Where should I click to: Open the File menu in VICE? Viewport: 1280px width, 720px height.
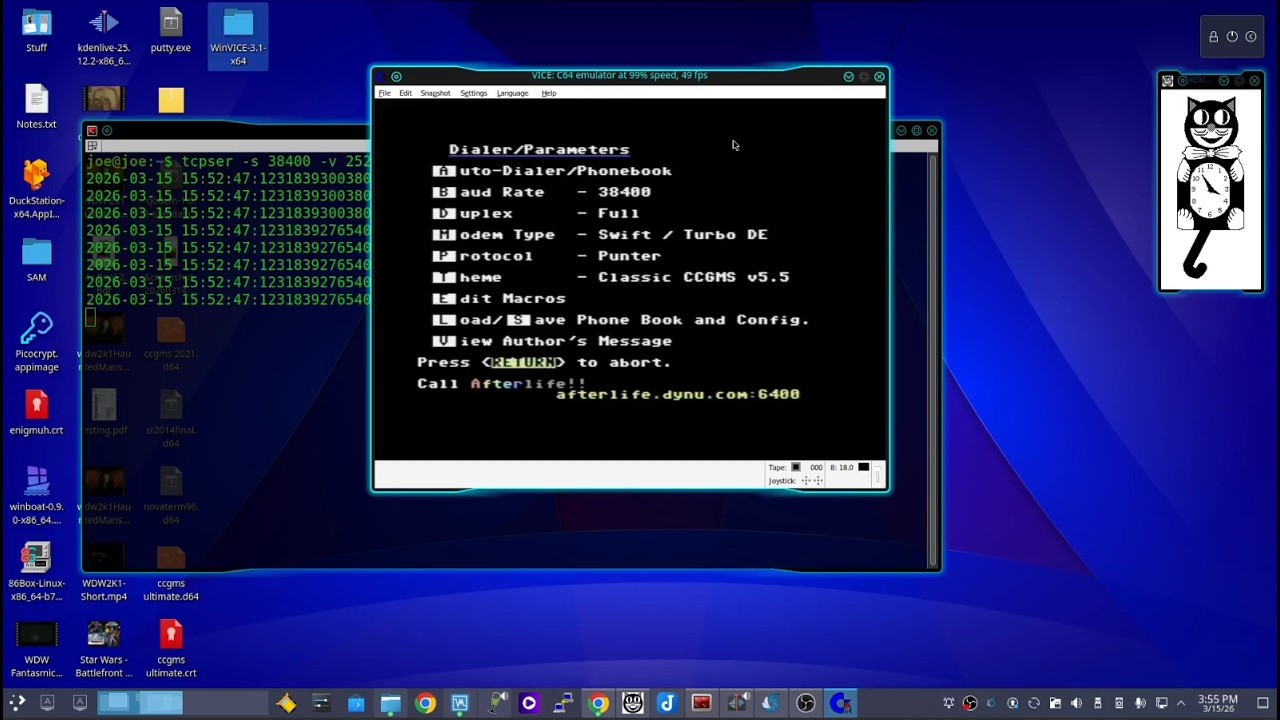pos(384,93)
